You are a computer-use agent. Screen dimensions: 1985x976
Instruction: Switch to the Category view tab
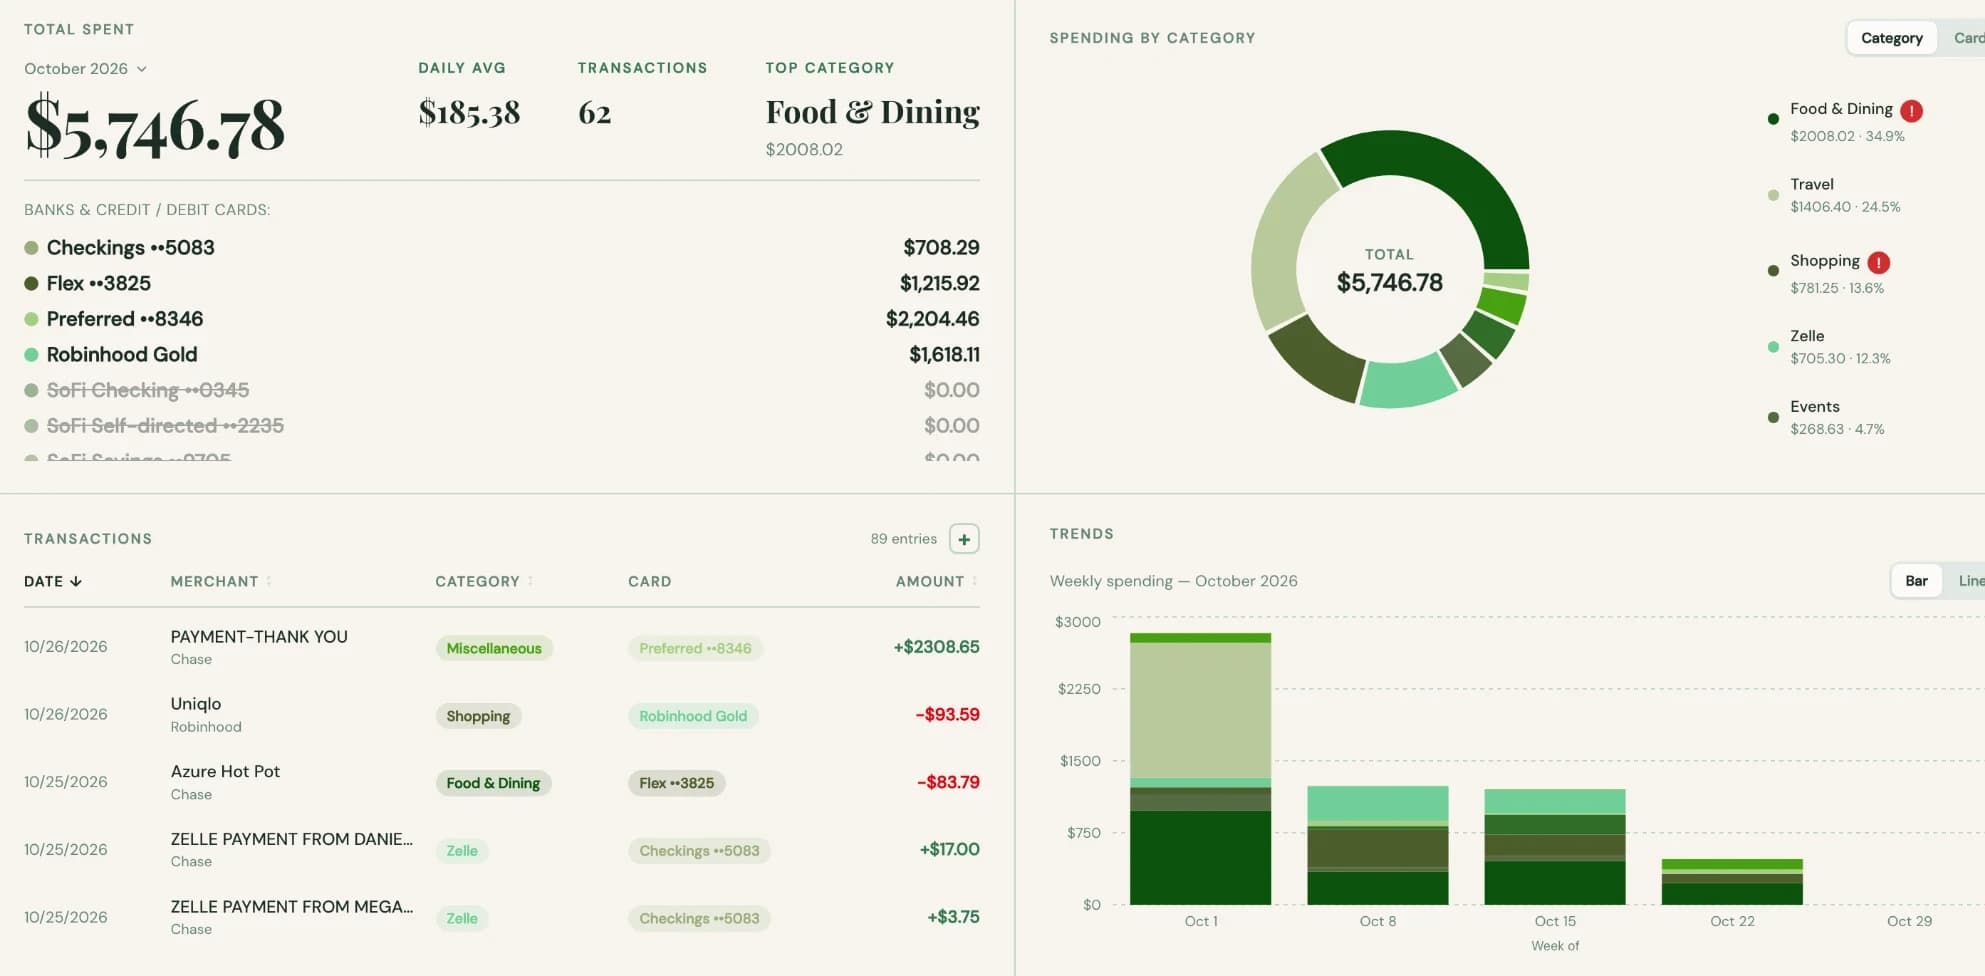[1891, 38]
